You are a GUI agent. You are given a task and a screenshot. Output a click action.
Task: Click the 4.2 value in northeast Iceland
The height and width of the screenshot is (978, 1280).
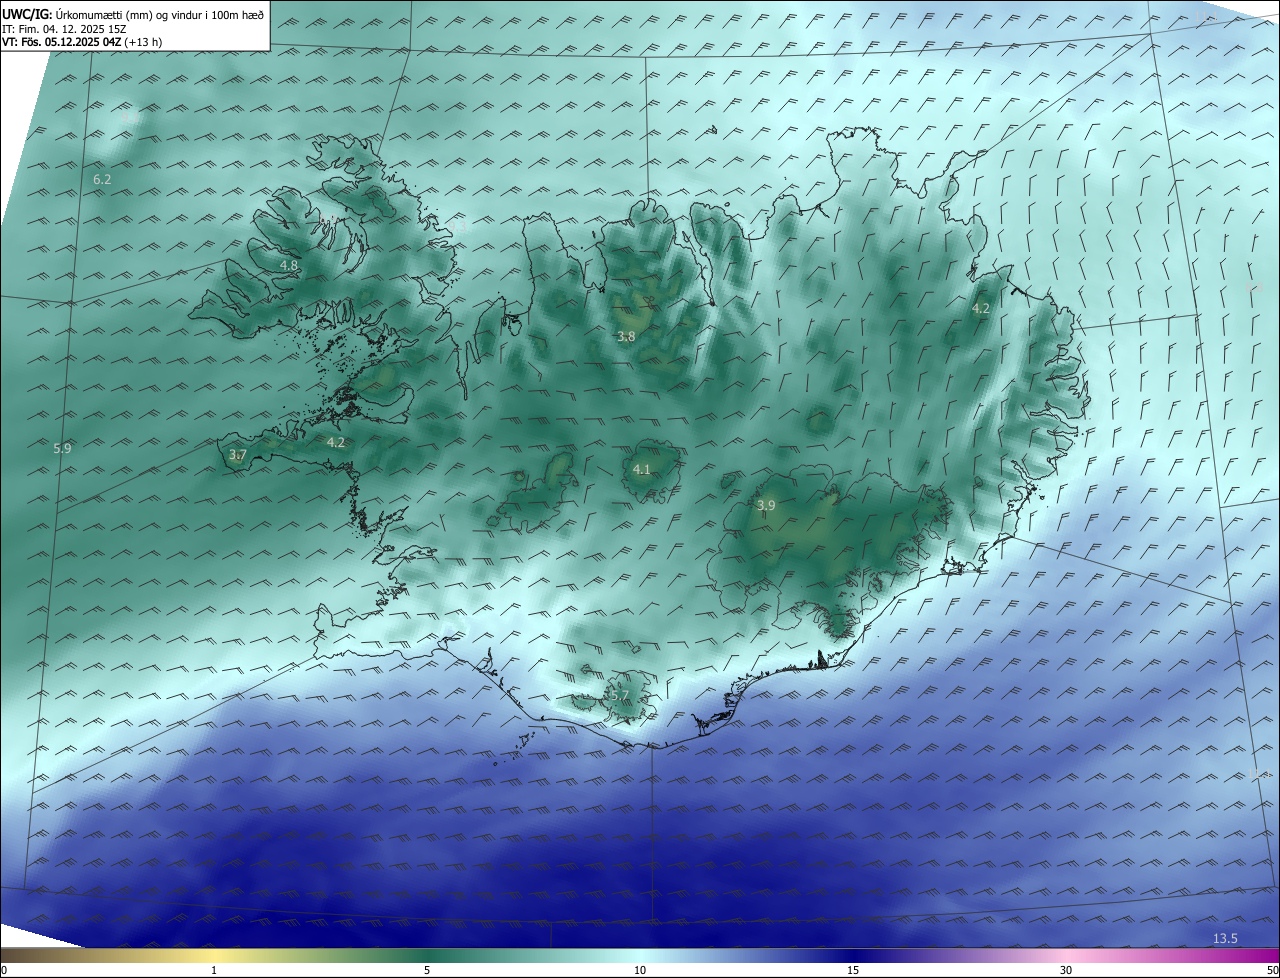[981, 309]
